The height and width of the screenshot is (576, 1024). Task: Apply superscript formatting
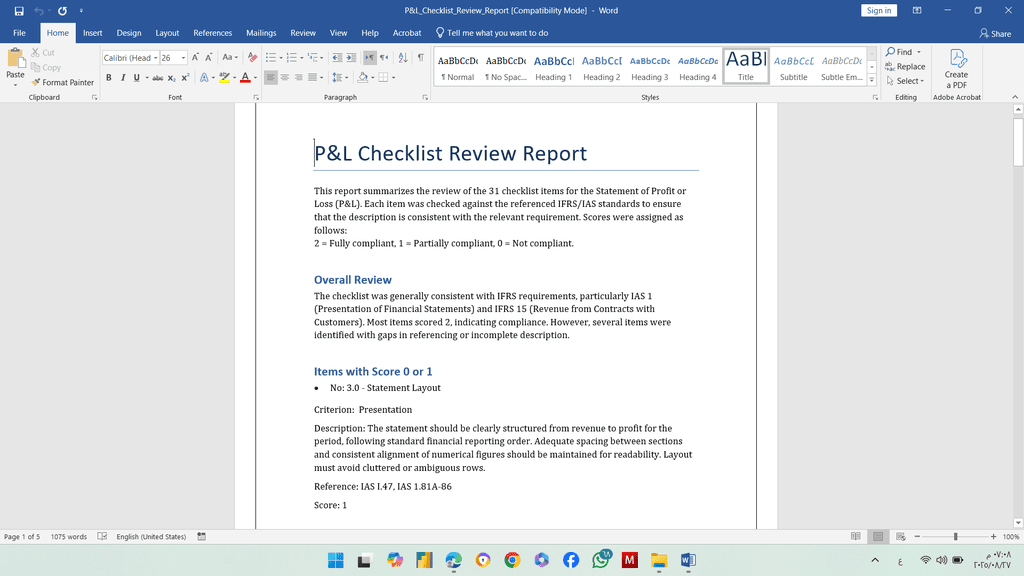185,78
